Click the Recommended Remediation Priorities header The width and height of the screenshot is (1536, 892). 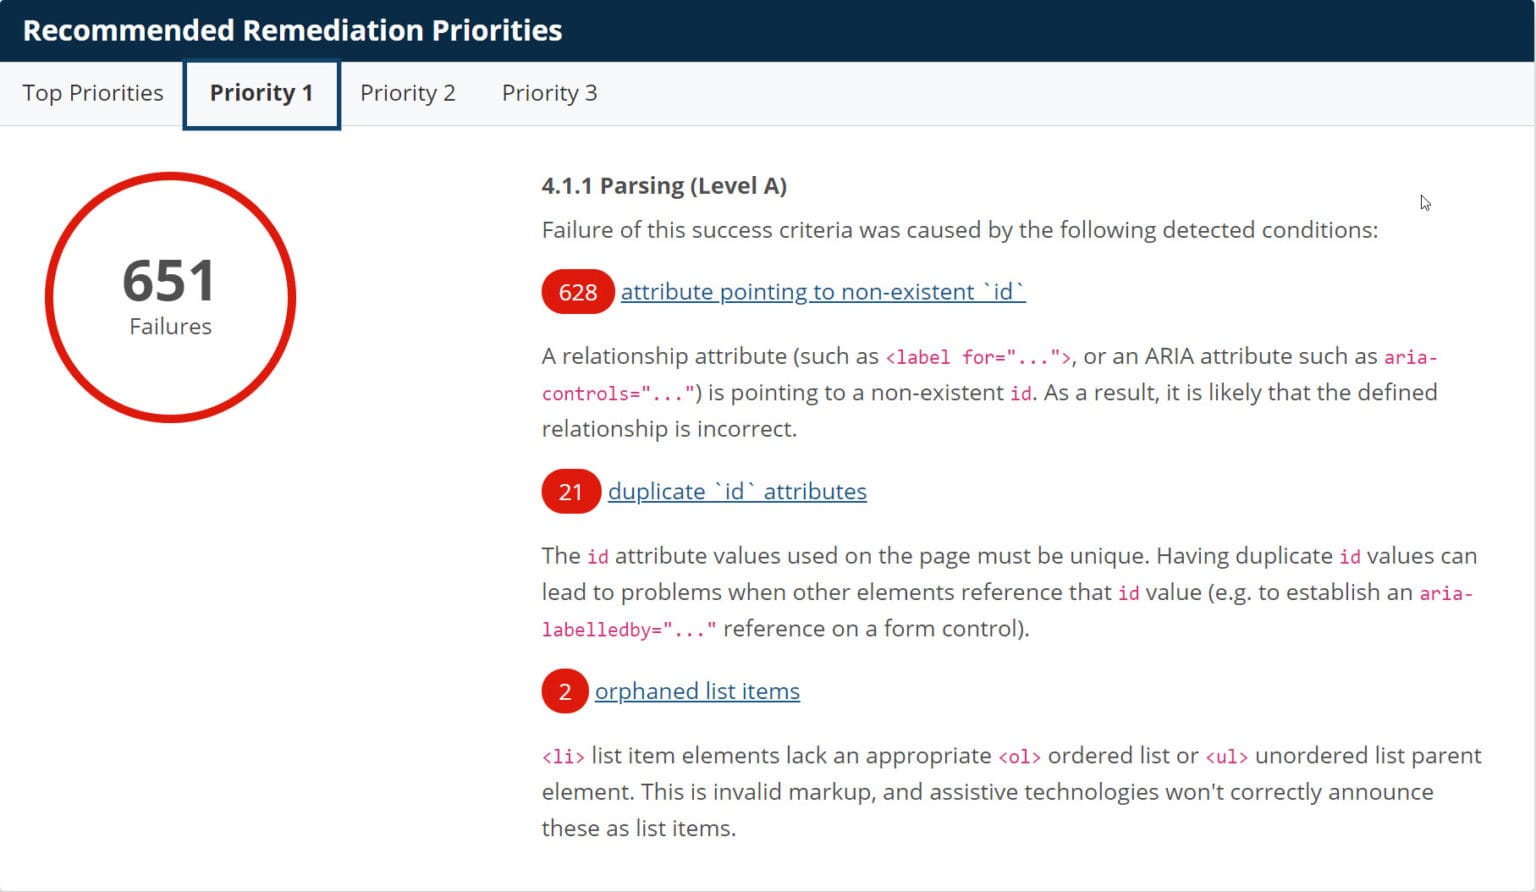coord(292,30)
